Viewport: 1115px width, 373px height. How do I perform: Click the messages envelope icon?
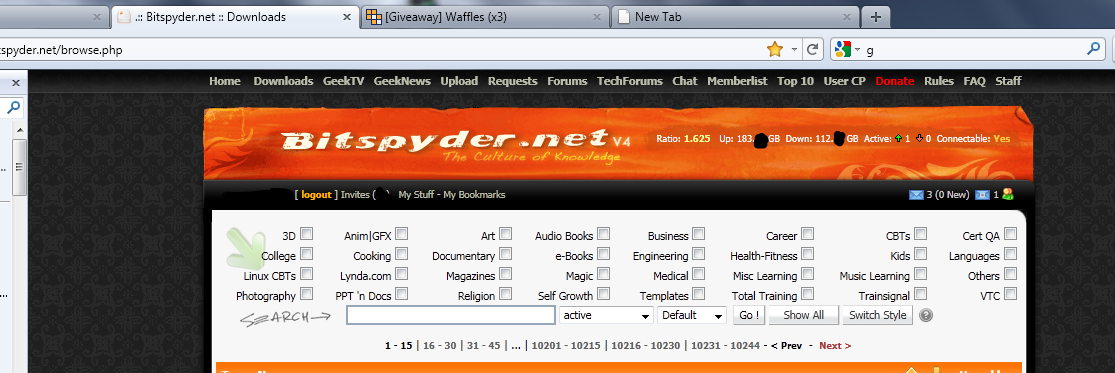click(917, 195)
